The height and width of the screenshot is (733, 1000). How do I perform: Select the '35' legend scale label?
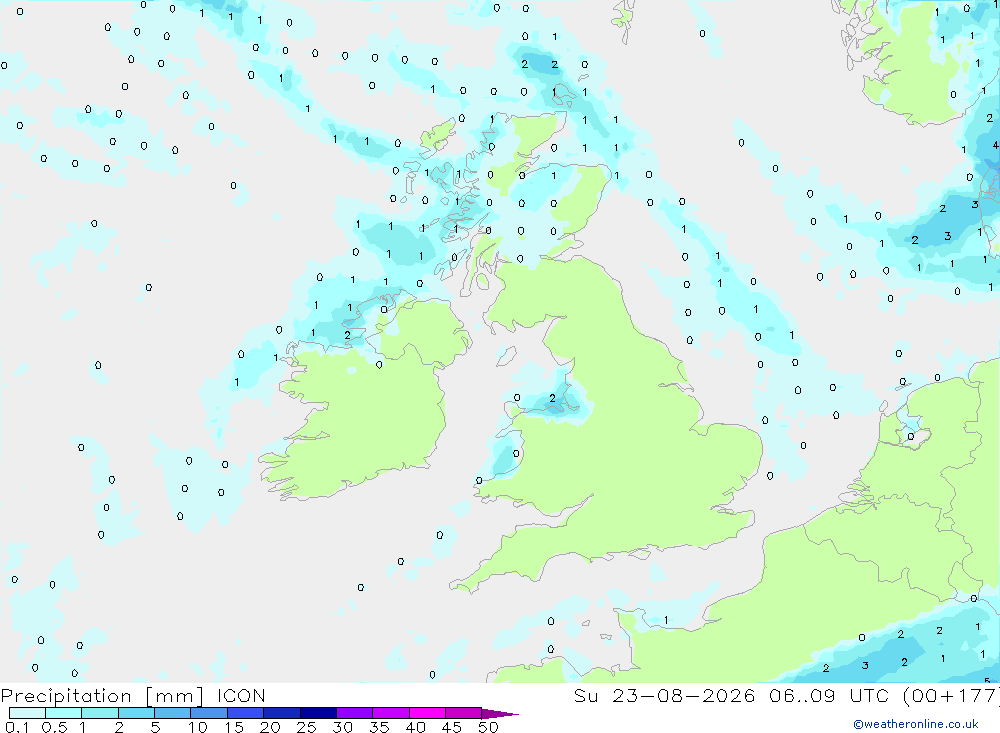point(379,727)
